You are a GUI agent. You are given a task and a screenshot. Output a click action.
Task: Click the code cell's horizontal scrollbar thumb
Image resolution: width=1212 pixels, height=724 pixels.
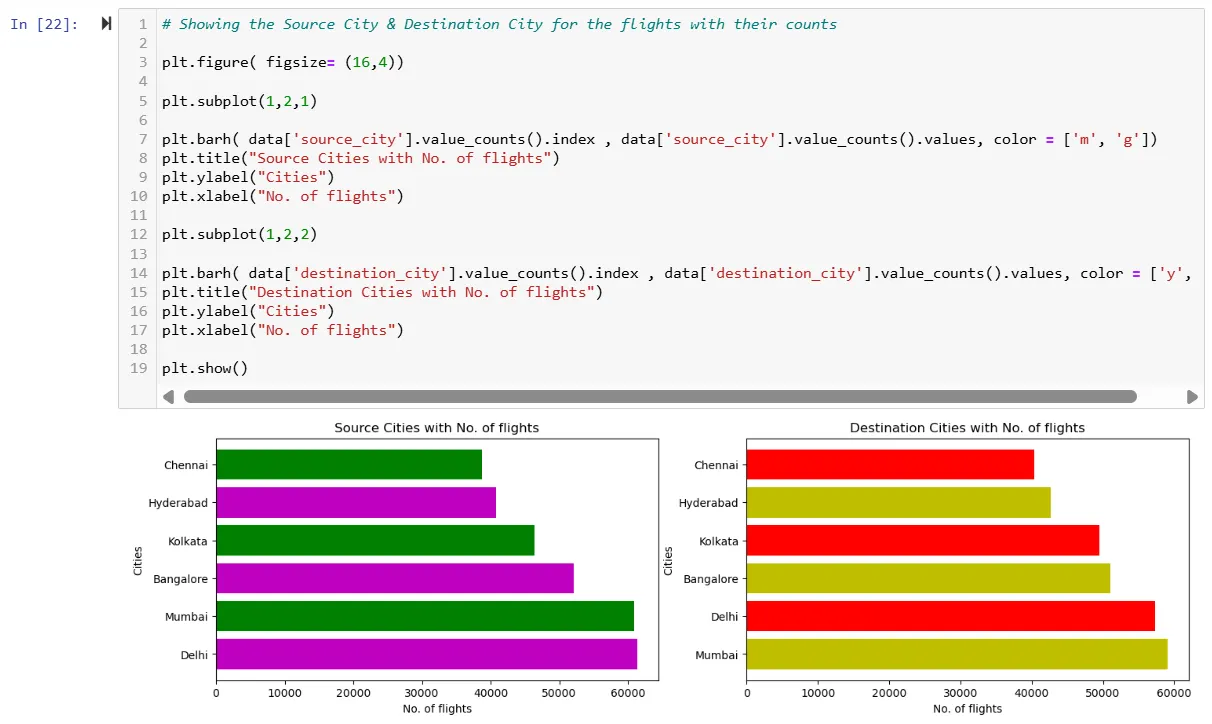point(660,397)
